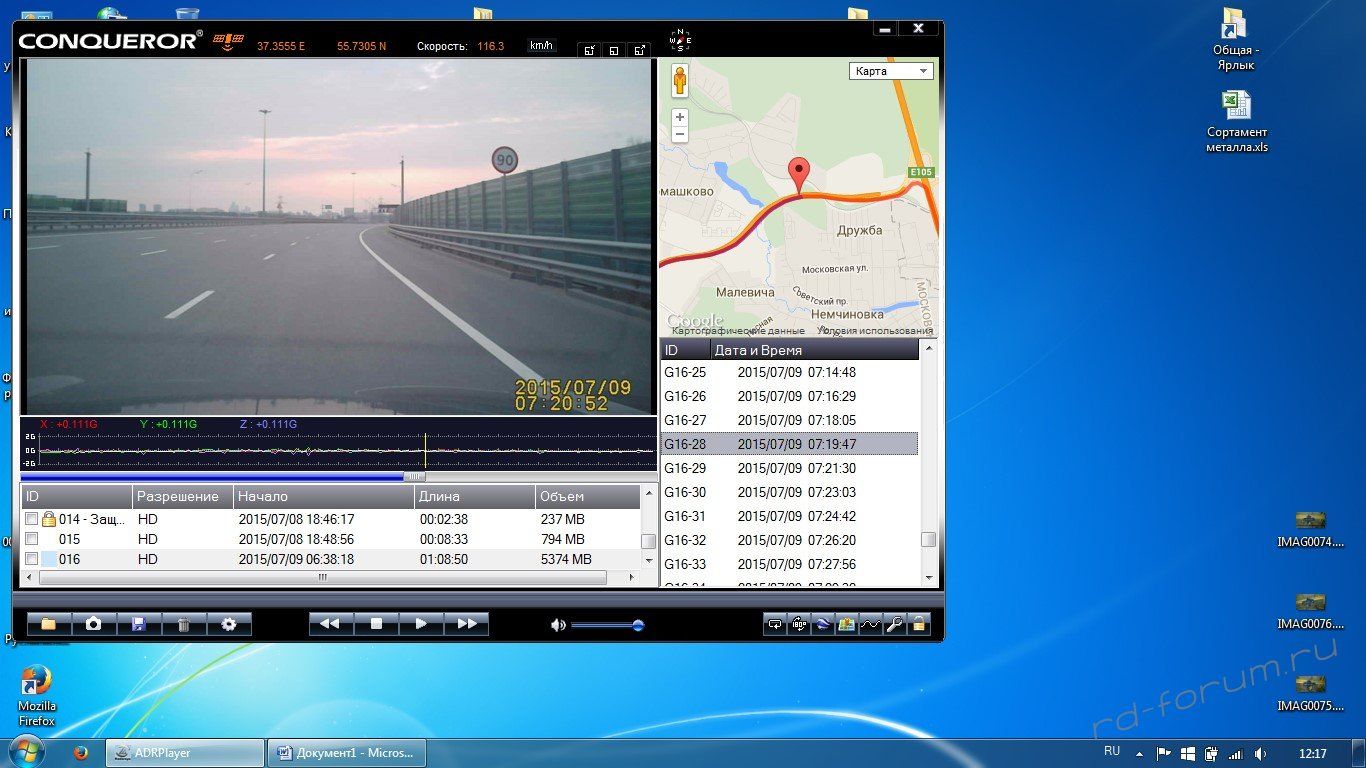This screenshot has height=768, width=1366.
Task: Click the RU language indicator in tray
Action: click(1112, 751)
